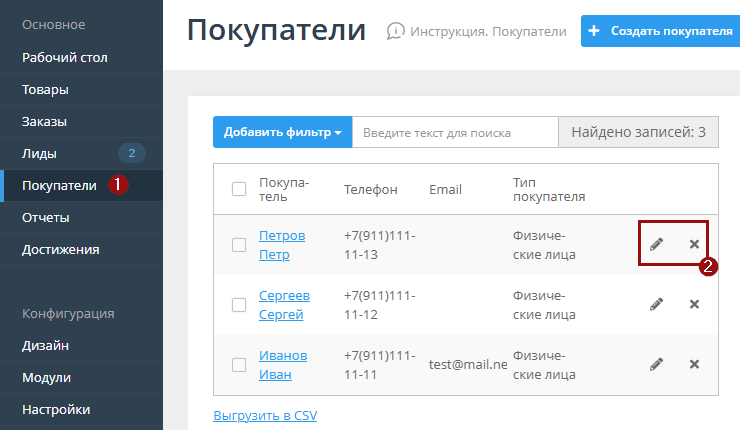Focus the search text field

[x=454, y=132]
